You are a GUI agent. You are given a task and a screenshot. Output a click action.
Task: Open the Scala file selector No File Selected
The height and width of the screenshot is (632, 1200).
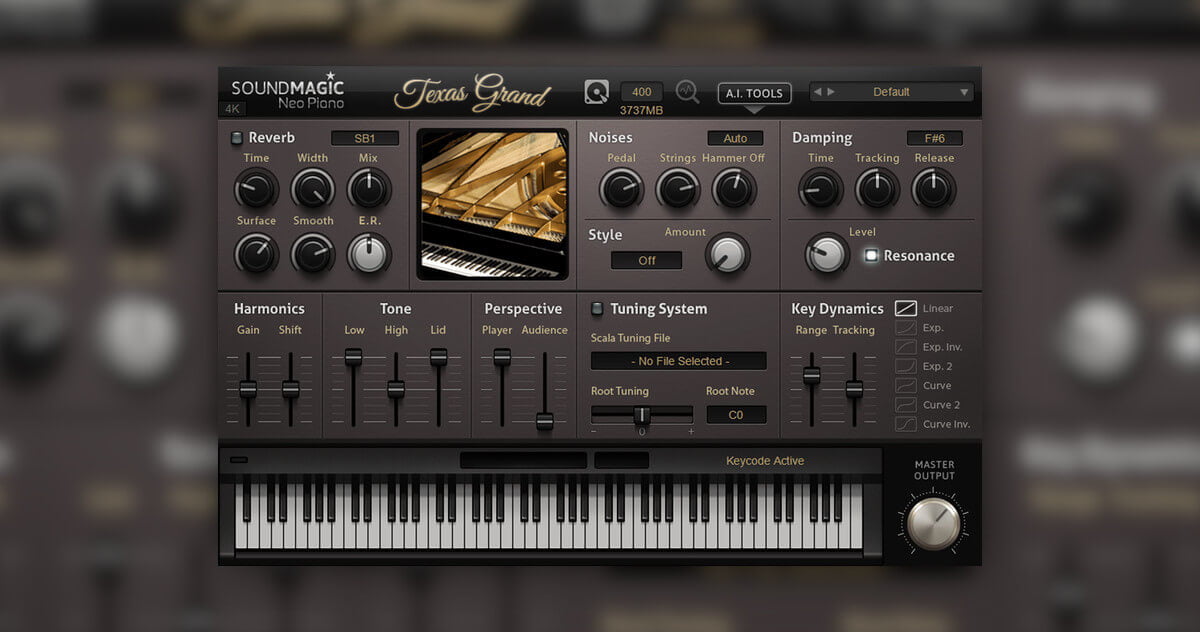[679, 361]
